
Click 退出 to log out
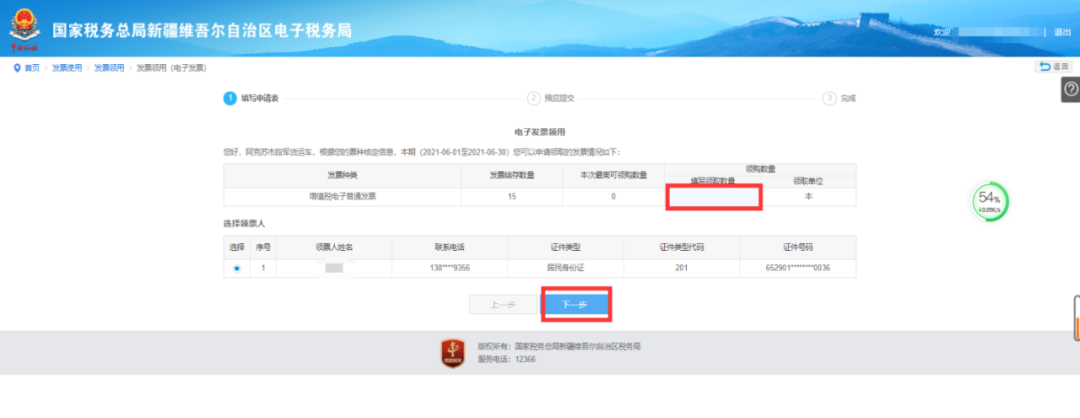1062,32
